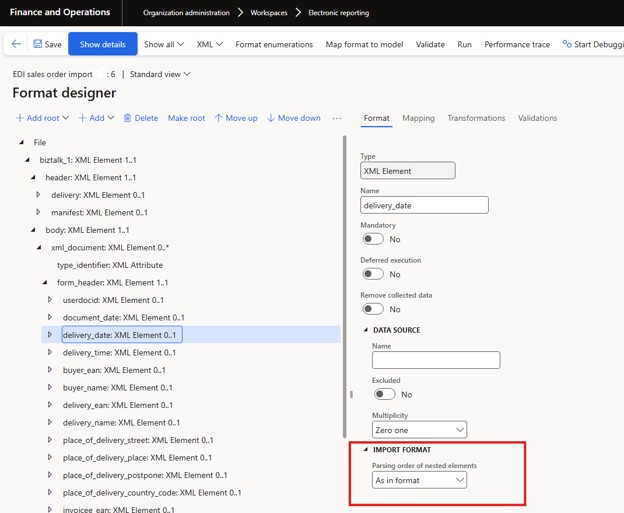
Task: Select body: XML Element 1..1
Action: [x=87, y=230]
